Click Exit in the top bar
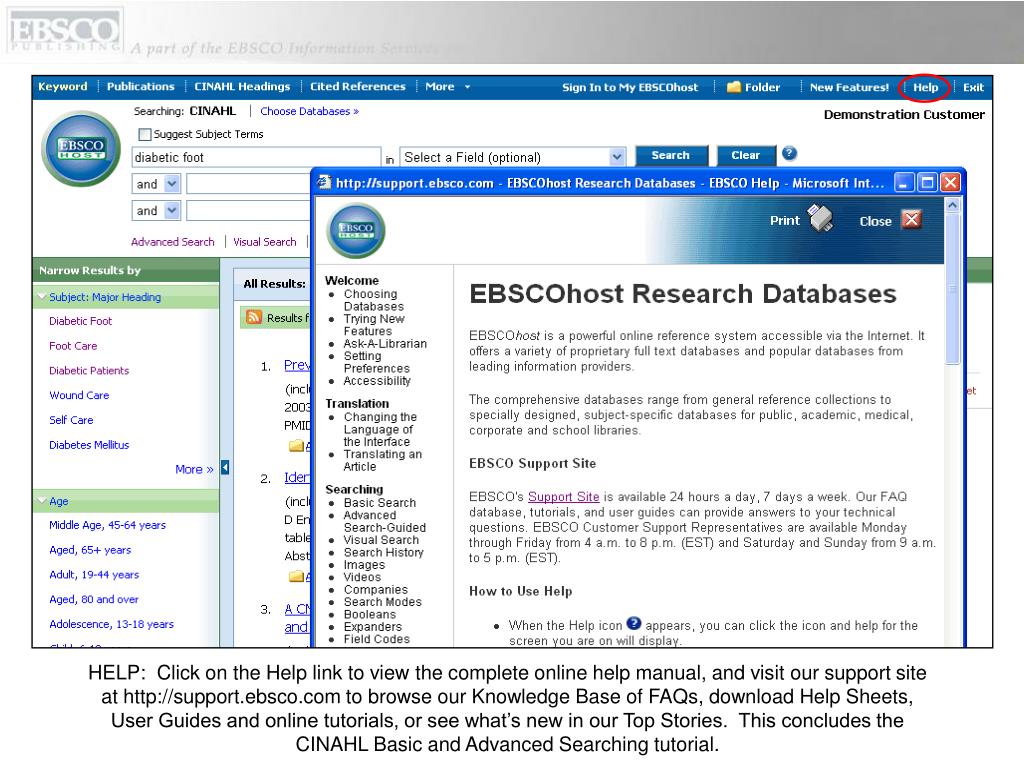Viewport: 1024px width, 768px height. tap(973, 87)
